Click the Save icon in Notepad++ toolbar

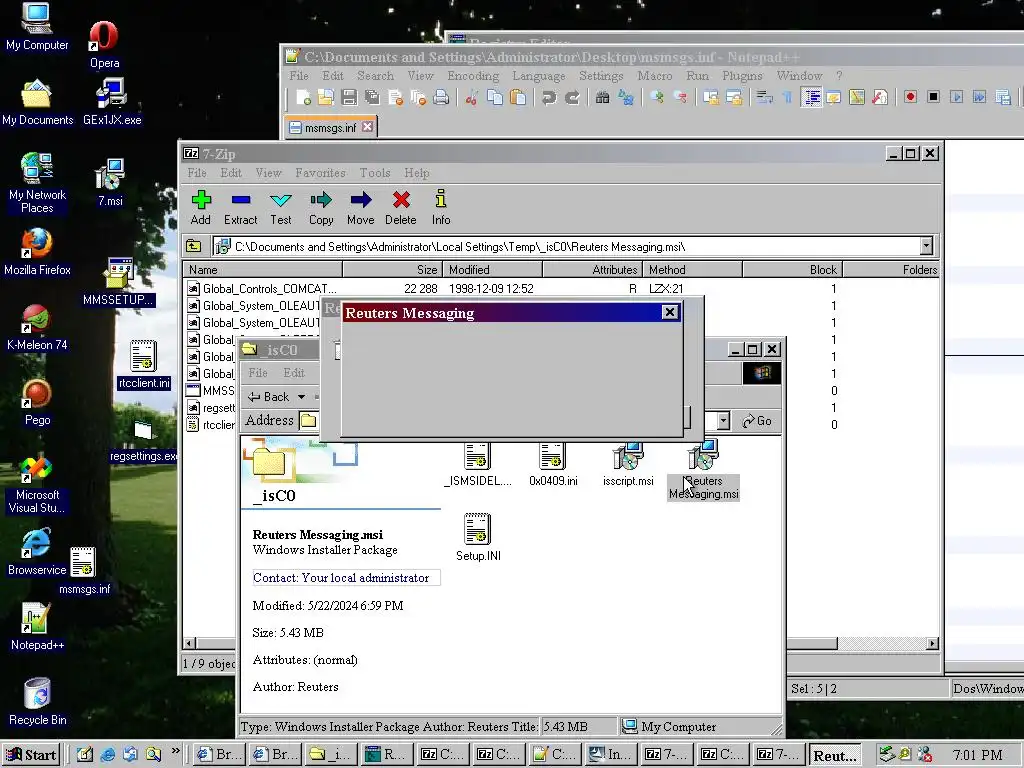pyautogui.click(x=349, y=98)
